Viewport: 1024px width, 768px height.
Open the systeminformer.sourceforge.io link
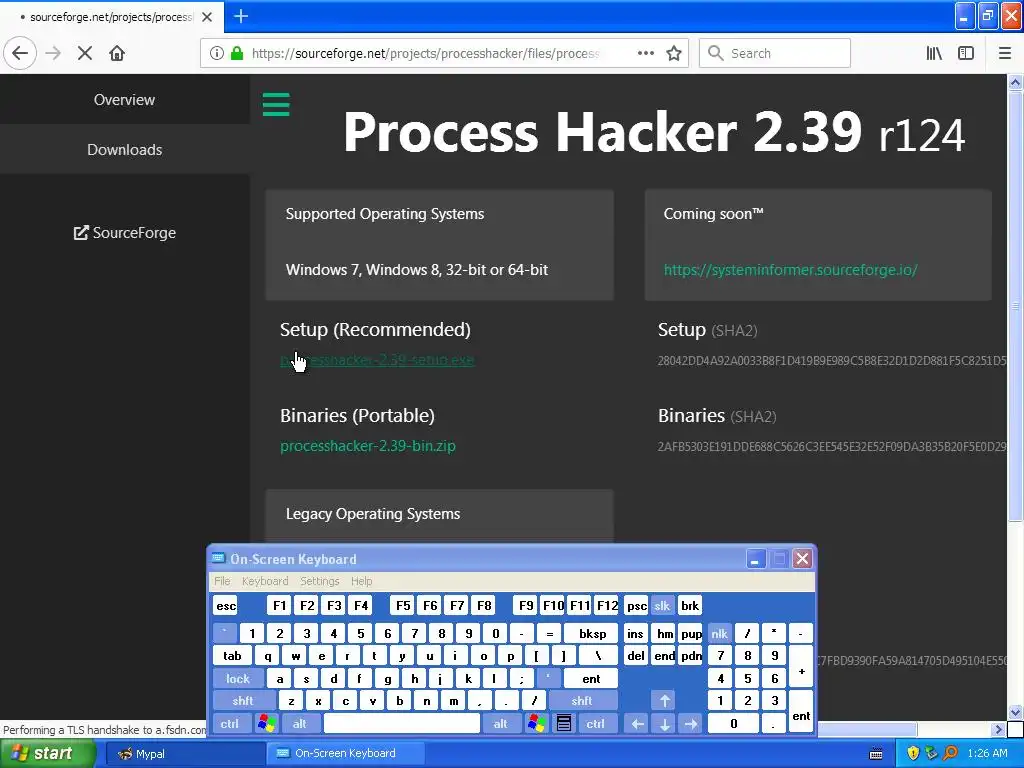pyautogui.click(x=790, y=270)
